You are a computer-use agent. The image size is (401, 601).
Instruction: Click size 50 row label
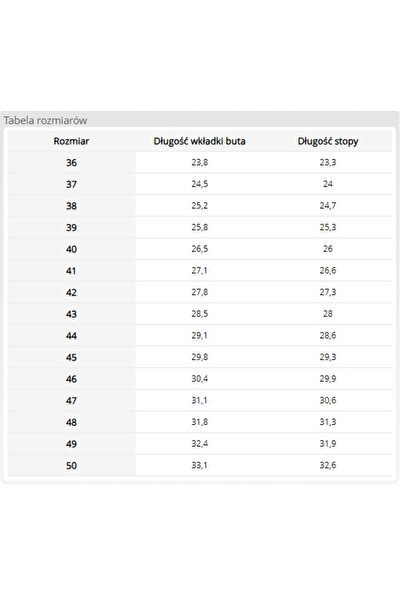click(71, 466)
